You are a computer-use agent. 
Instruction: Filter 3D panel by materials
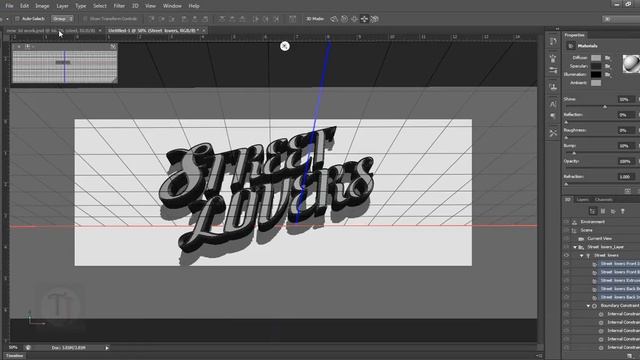pyautogui.click(x=613, y=211)
